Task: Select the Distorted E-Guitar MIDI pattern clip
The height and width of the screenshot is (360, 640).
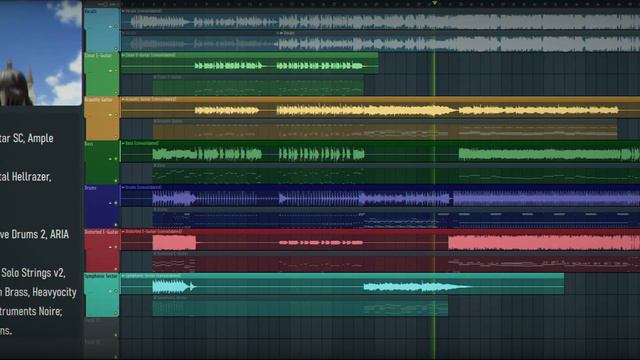Action: (x=396, y=262)
